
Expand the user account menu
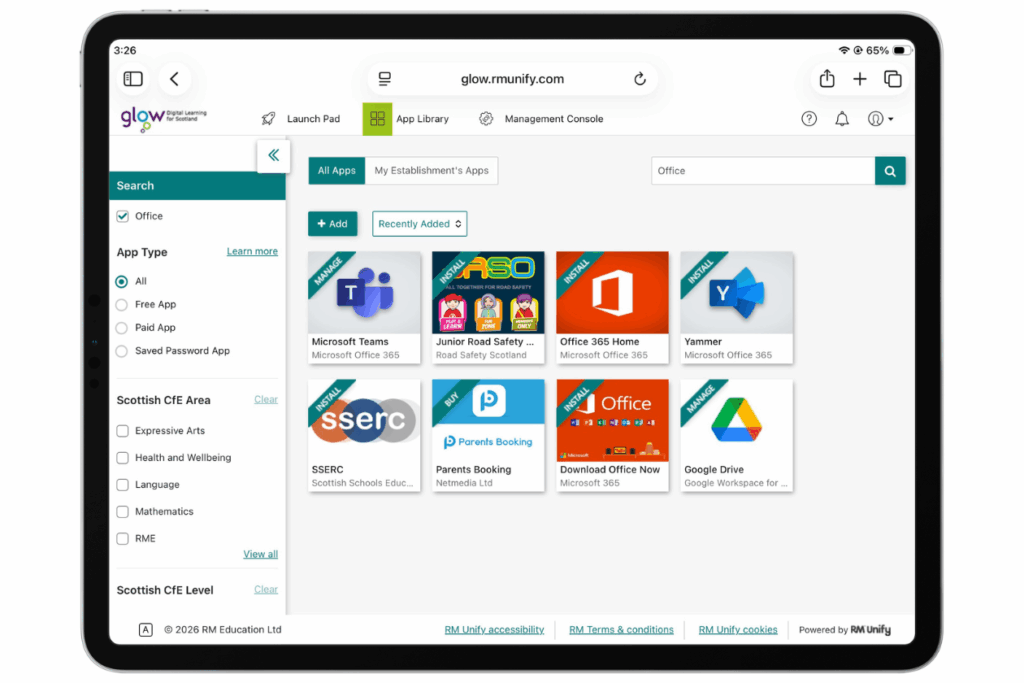tap(880, 119)
